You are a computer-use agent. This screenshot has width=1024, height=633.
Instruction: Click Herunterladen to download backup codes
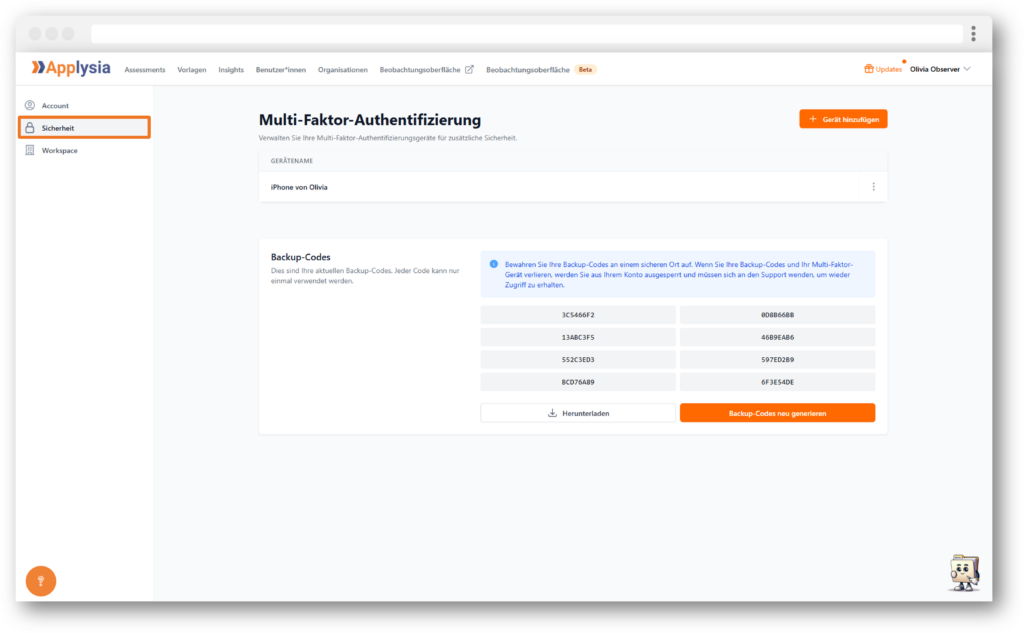(578, 413)
